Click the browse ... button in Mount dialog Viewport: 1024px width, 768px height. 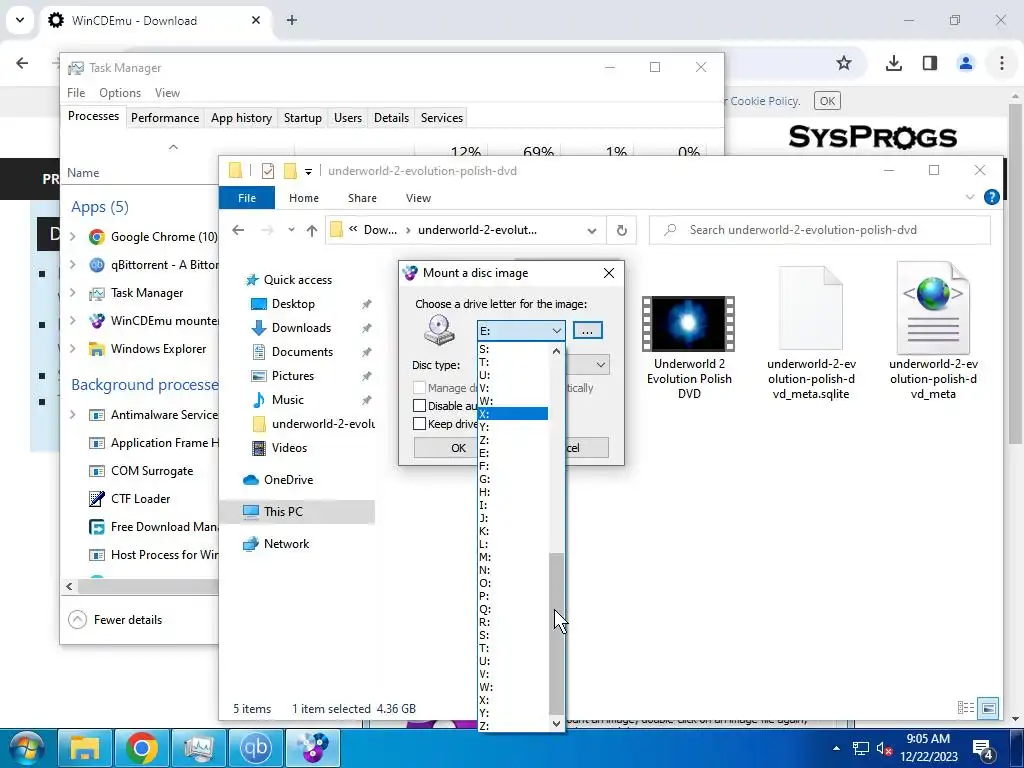(x=587, y=330)
